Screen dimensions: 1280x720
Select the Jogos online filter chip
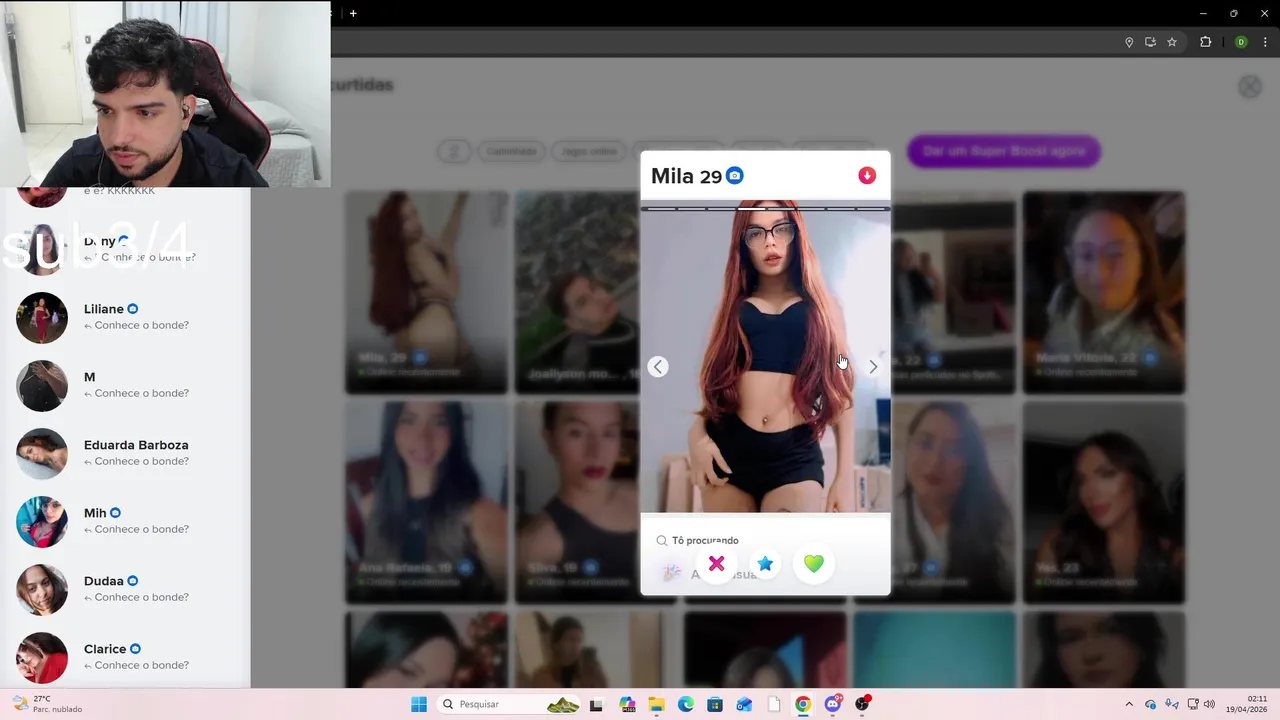(x=588, y=151)
